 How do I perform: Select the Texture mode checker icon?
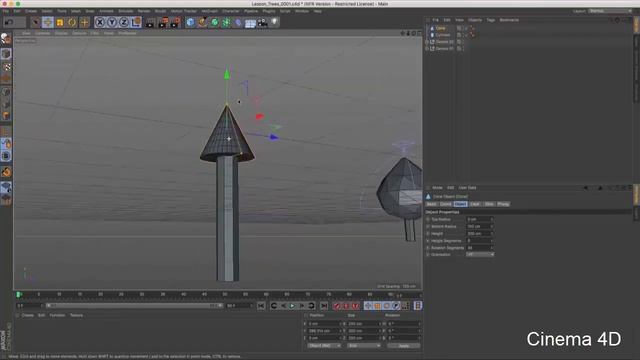click(6, 66)
